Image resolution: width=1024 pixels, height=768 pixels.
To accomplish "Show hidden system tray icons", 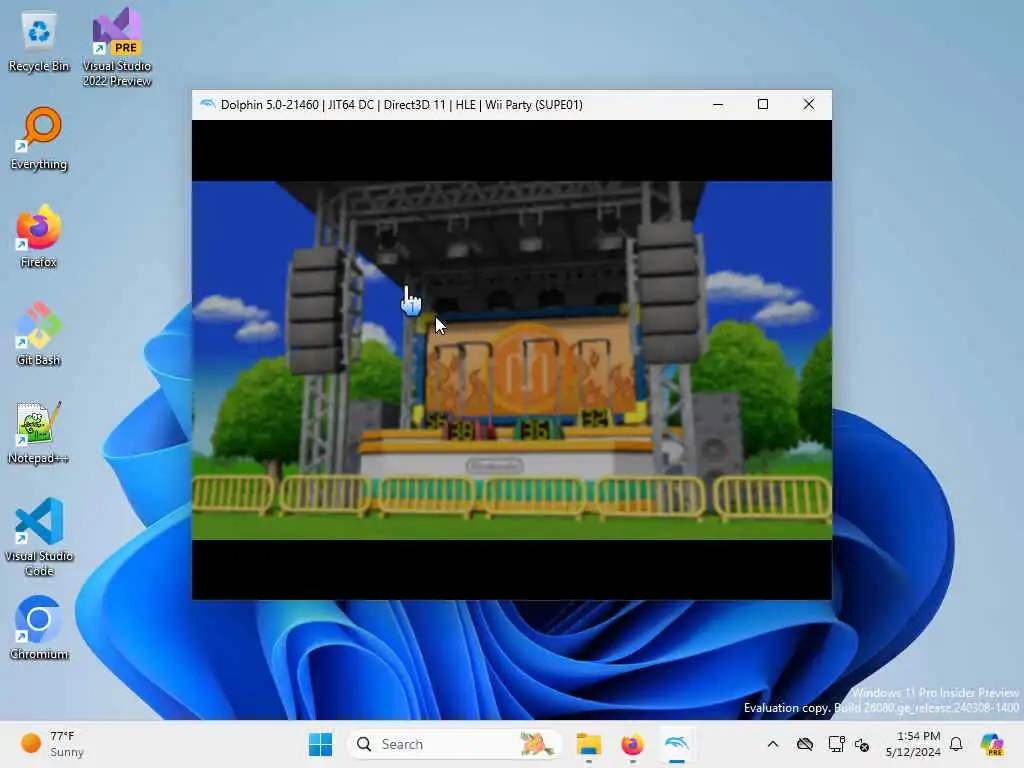I will pyautogui.click(x=773, y=744).
